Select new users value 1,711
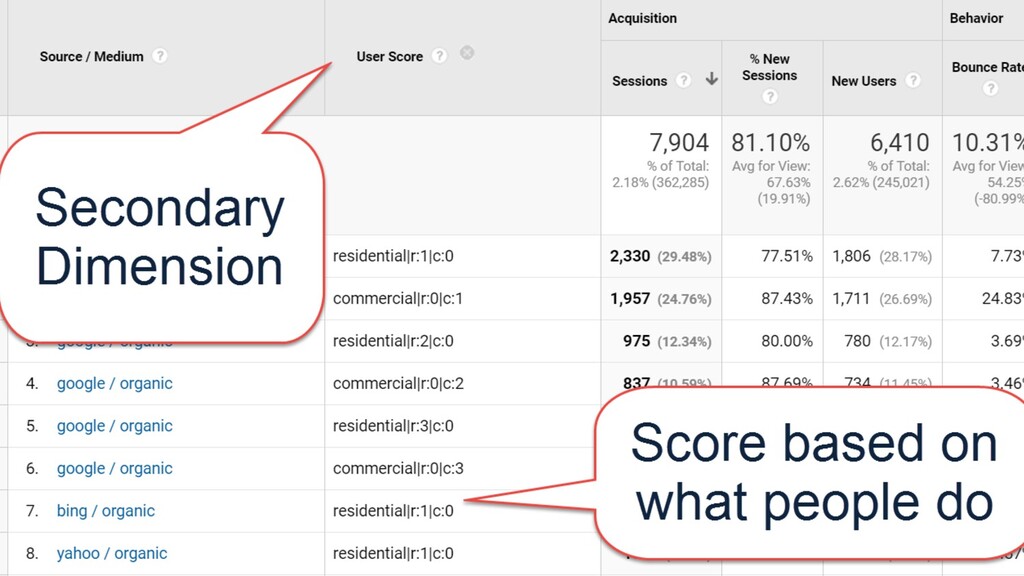The image size is (1024, 576). [852, 298]
